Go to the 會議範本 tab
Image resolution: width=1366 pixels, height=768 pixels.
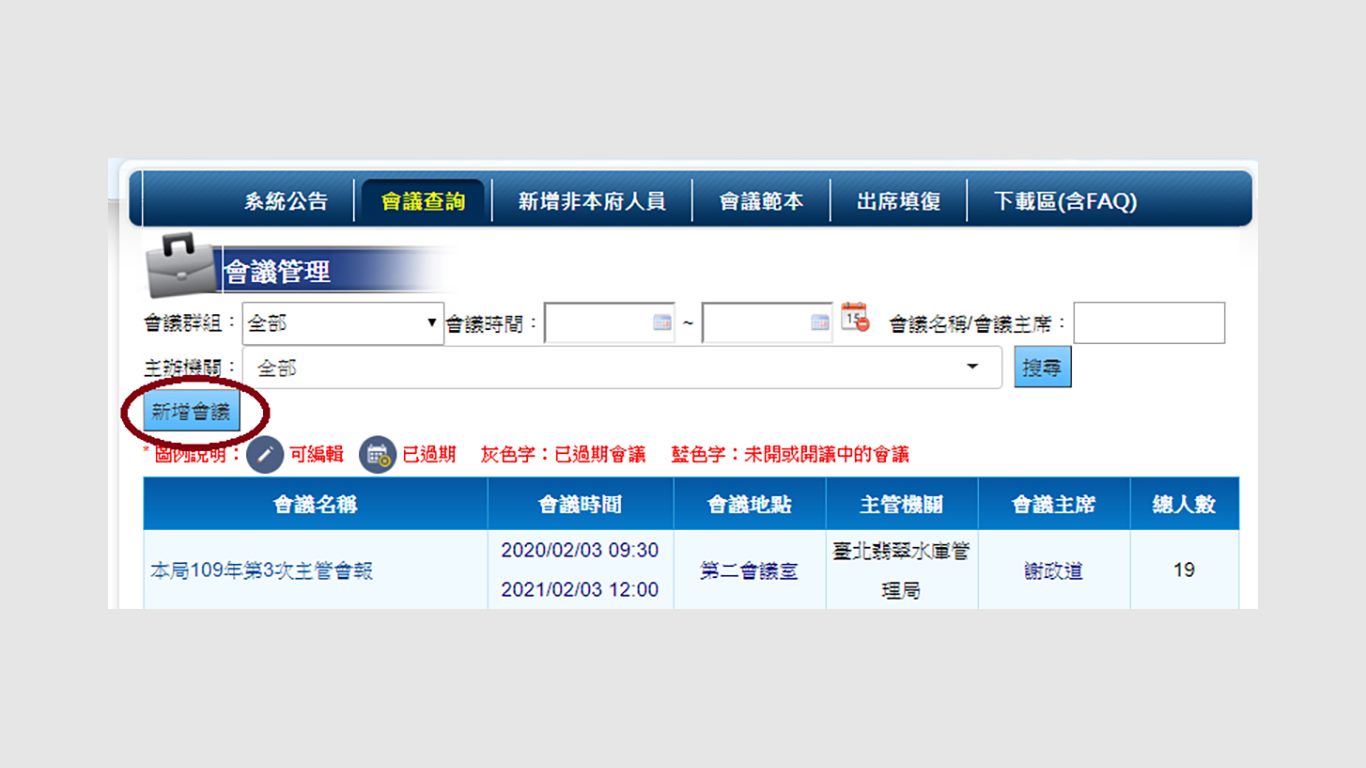(761, 201)
